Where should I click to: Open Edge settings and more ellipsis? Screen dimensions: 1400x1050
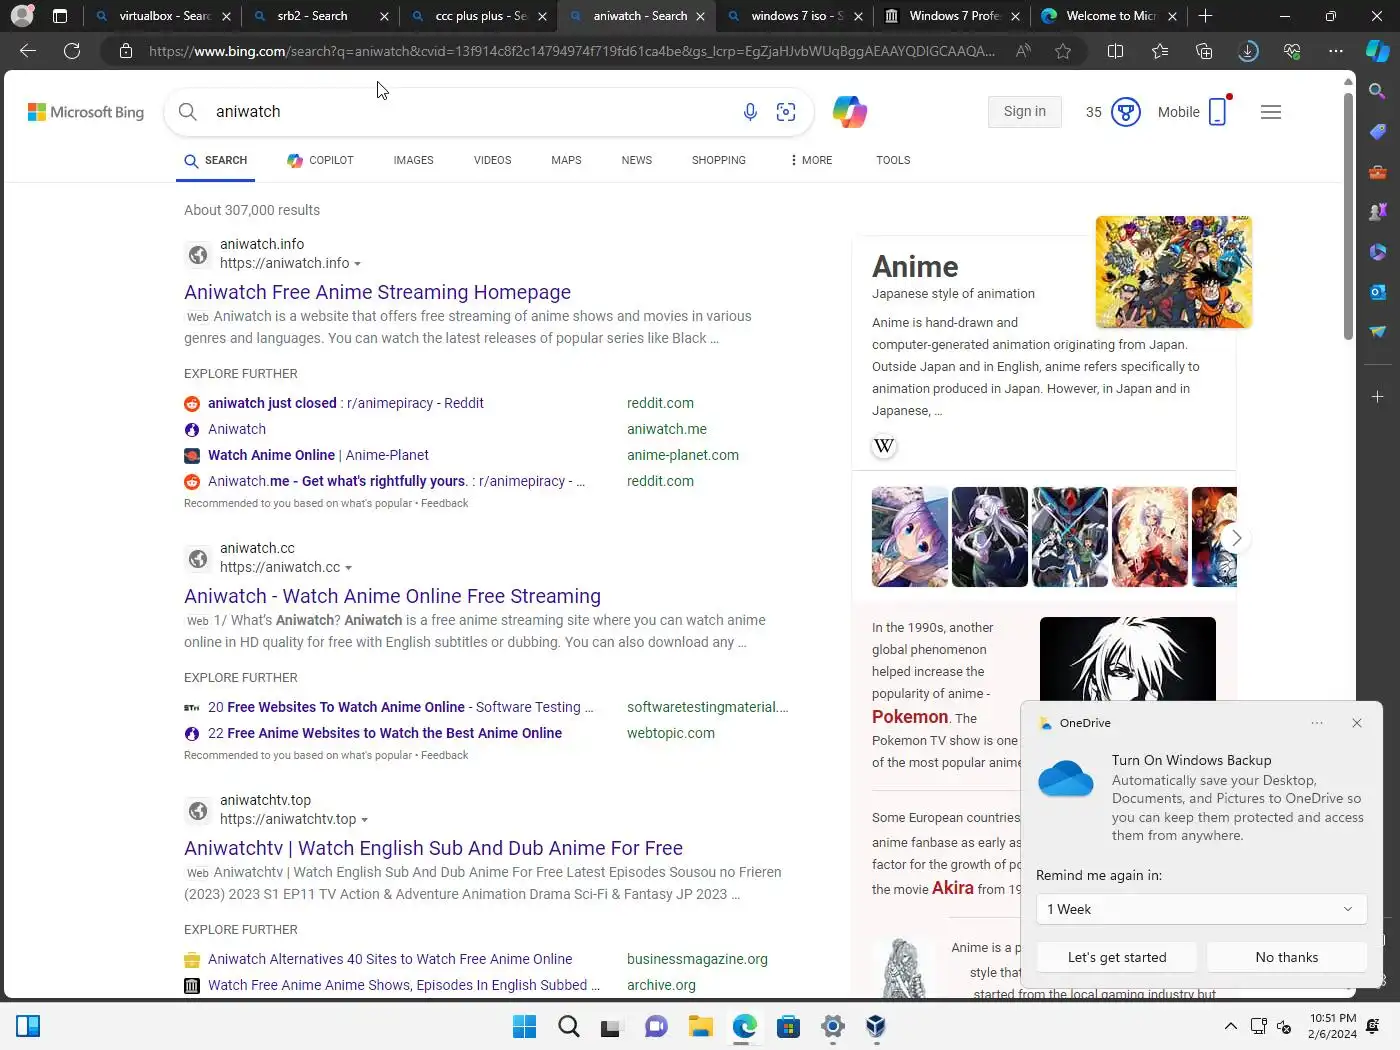coord(1336,51)
